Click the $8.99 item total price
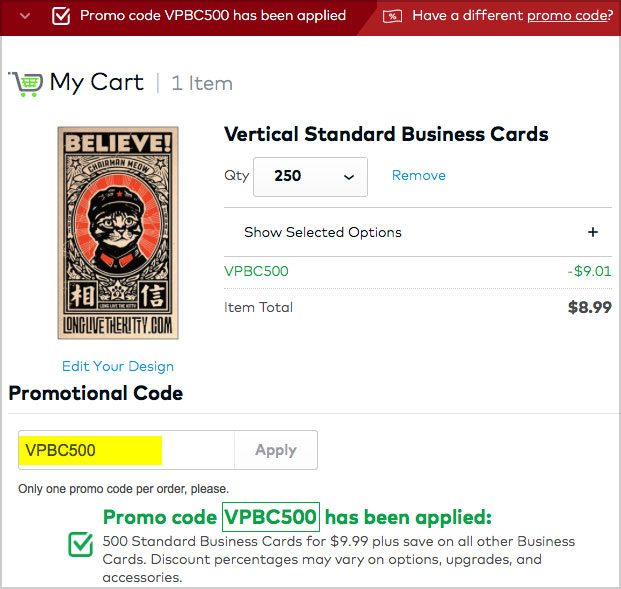The width and height of the screenshot is (621, 589). point(590,307)
